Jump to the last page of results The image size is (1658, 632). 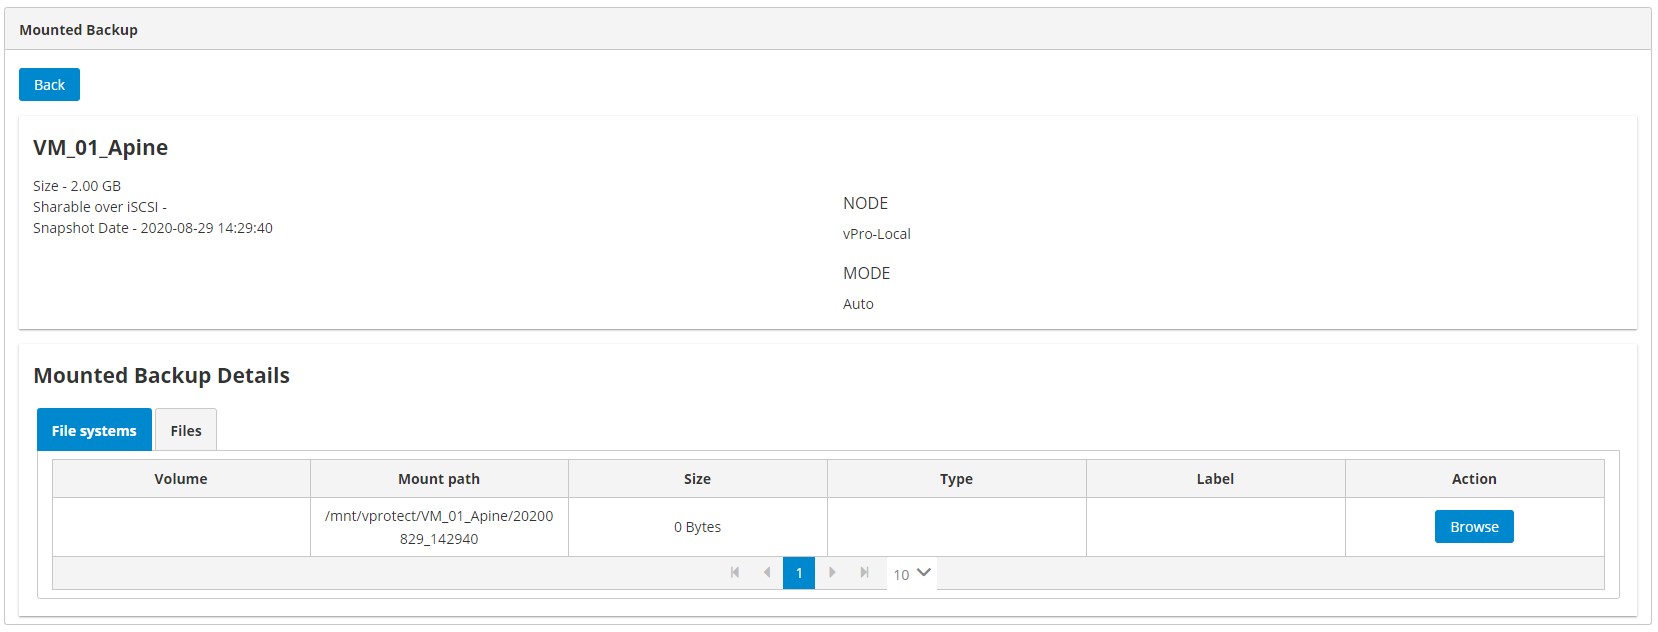[x=864, y=573]
